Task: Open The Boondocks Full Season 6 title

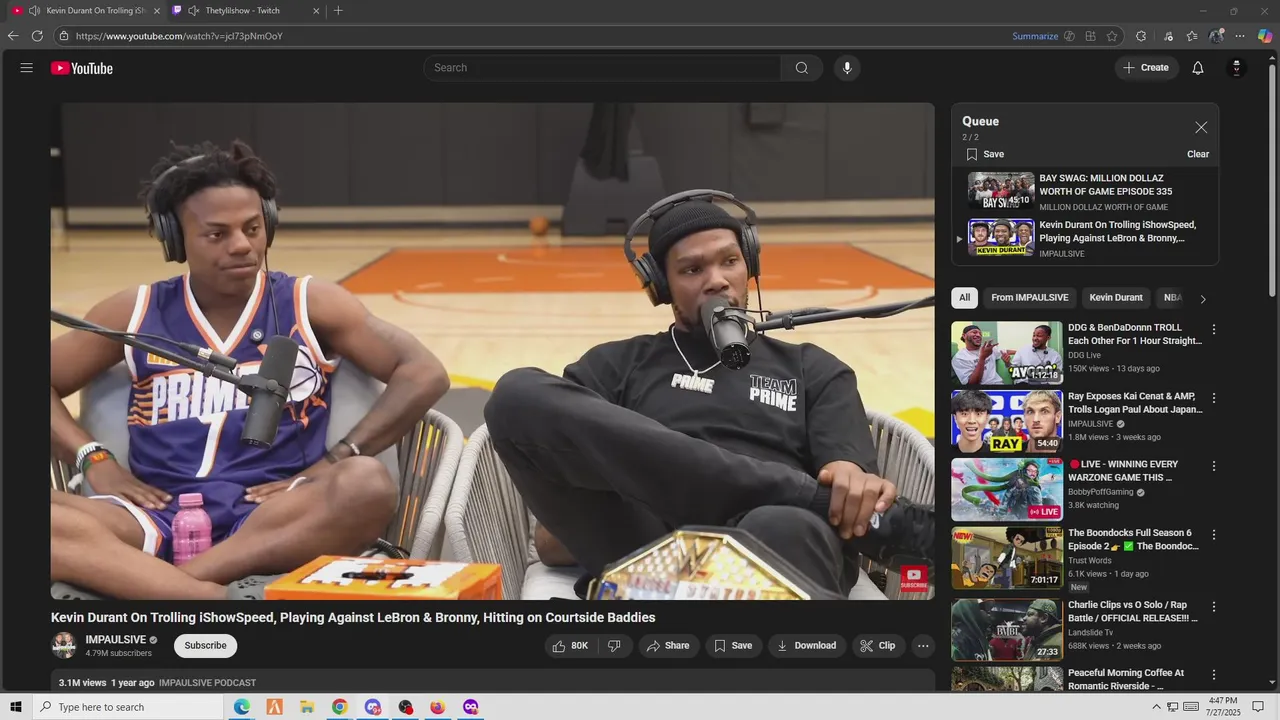Action: tap(1133, 540)
